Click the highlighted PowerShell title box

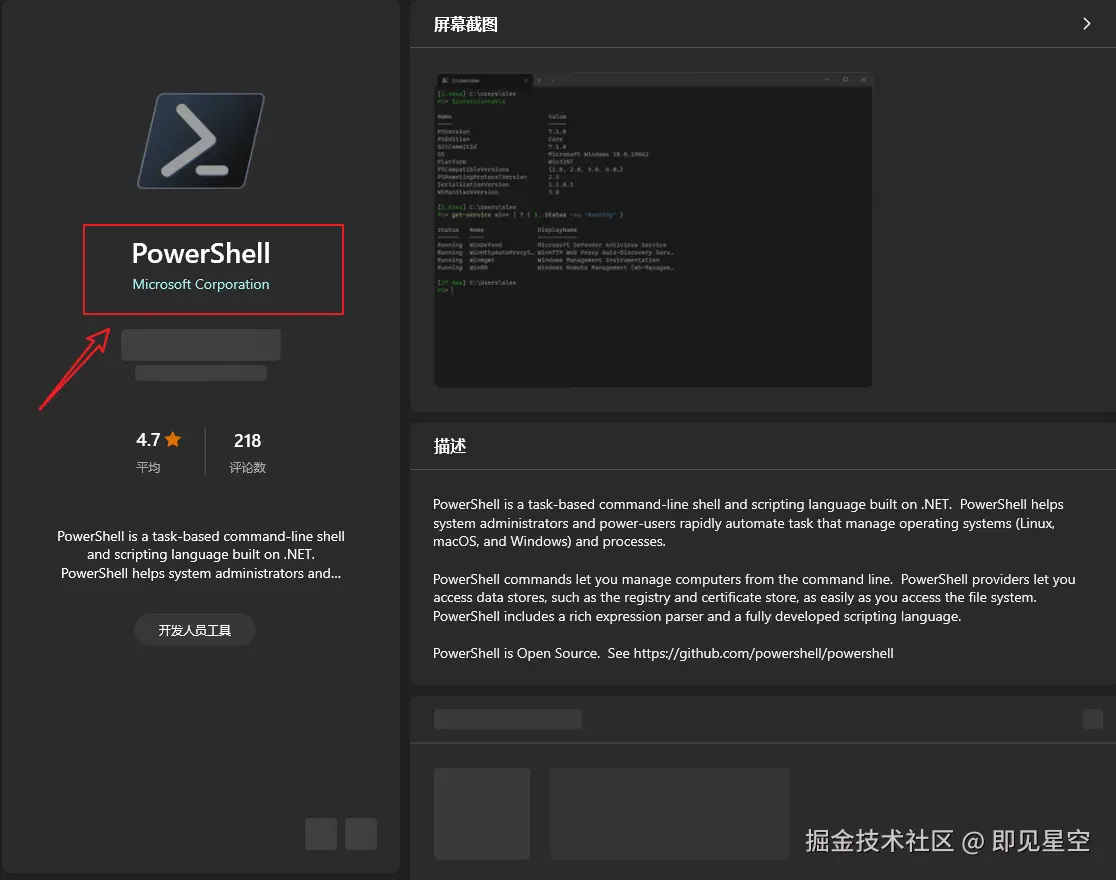[213, 269]
